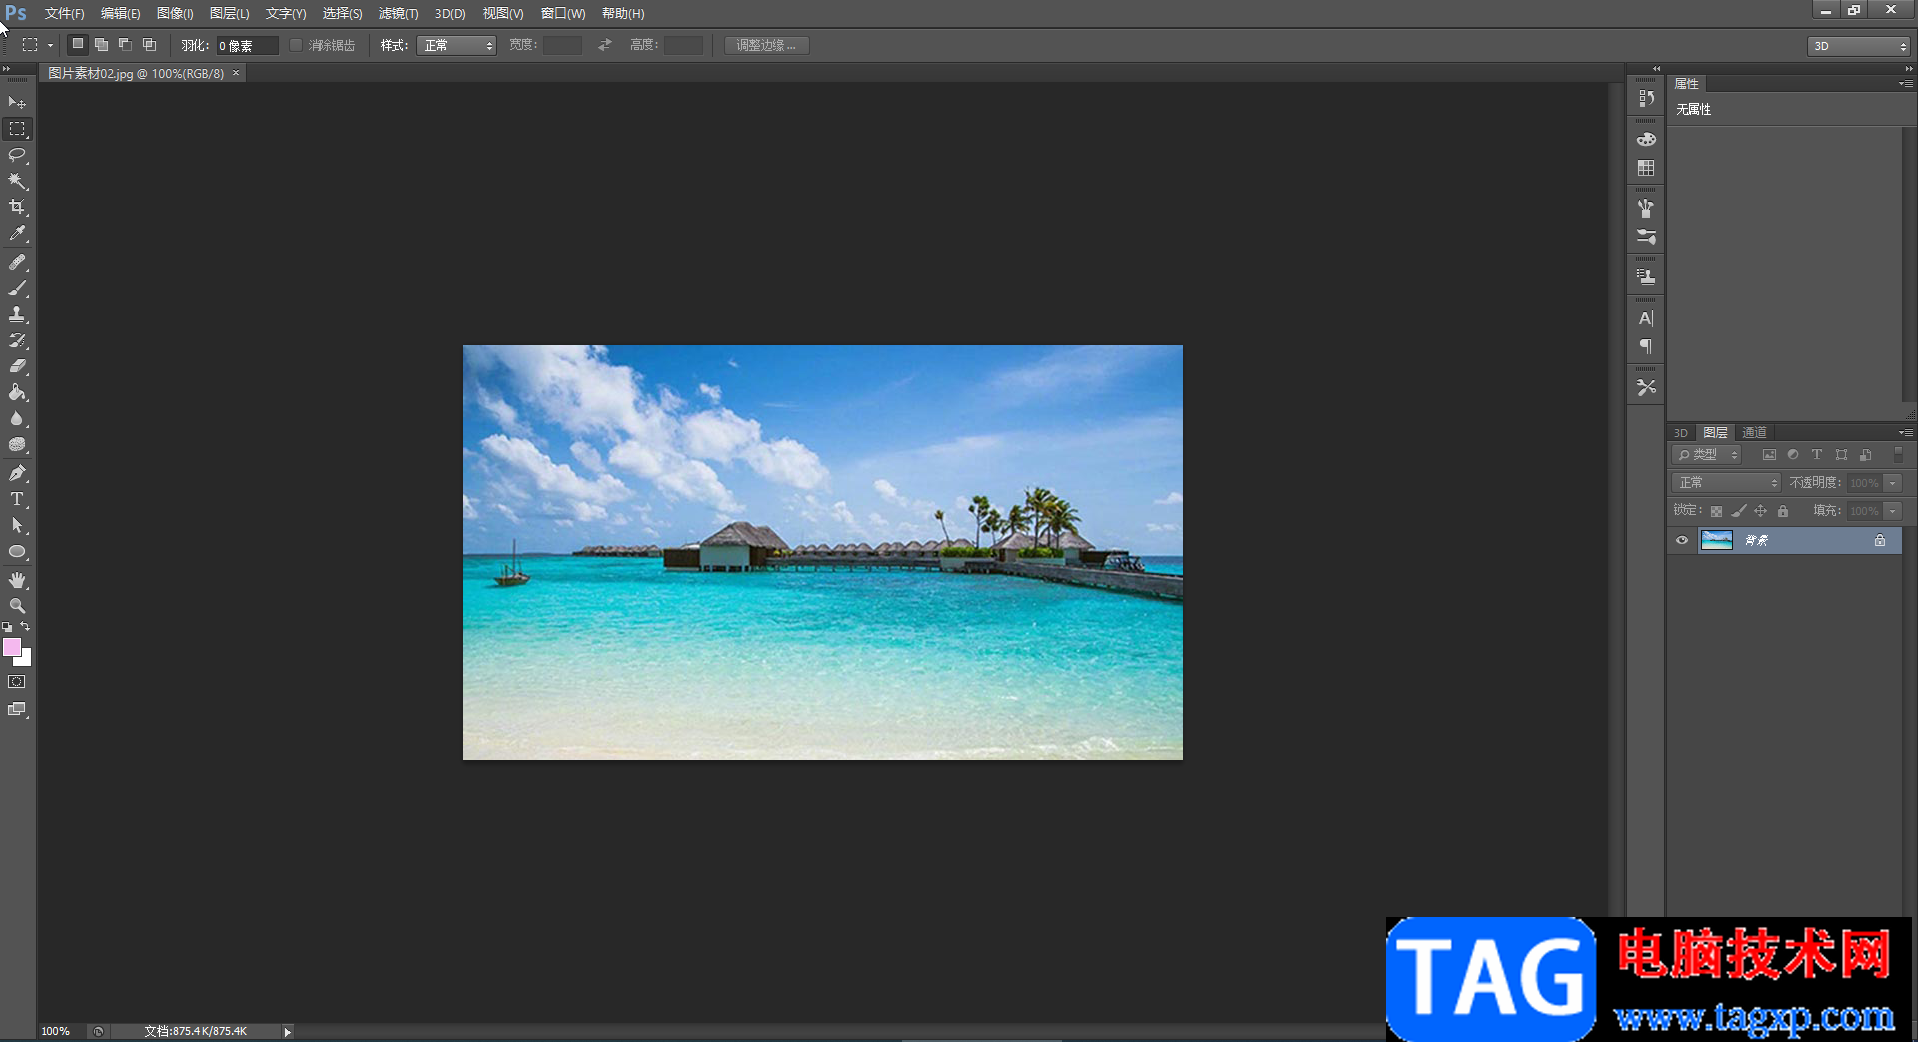Screen dimensions: 1918x1042
Task: Open the 图像(I) menu
Action: click(x=175, y=14)
